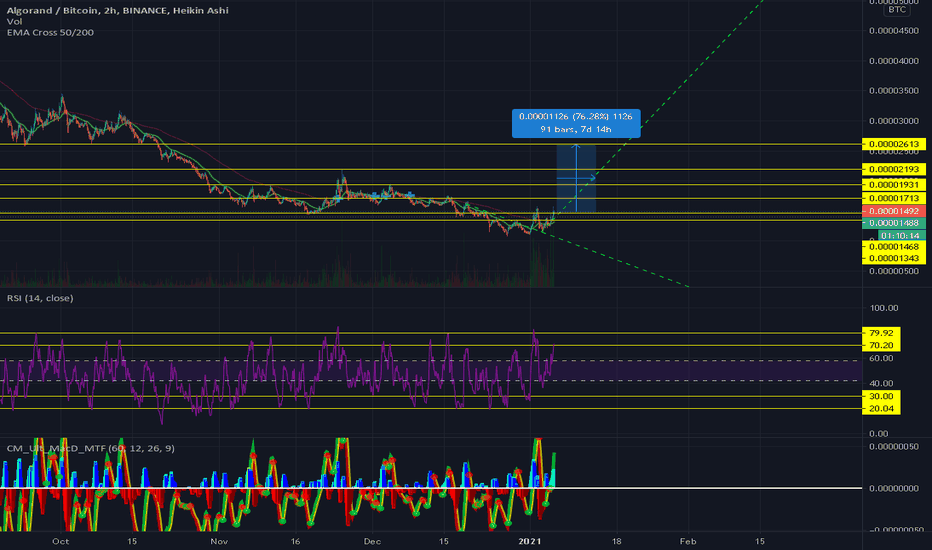The image size is (932, 550).
Task: Click the Feb date on time axis
Action: [688, 541]
